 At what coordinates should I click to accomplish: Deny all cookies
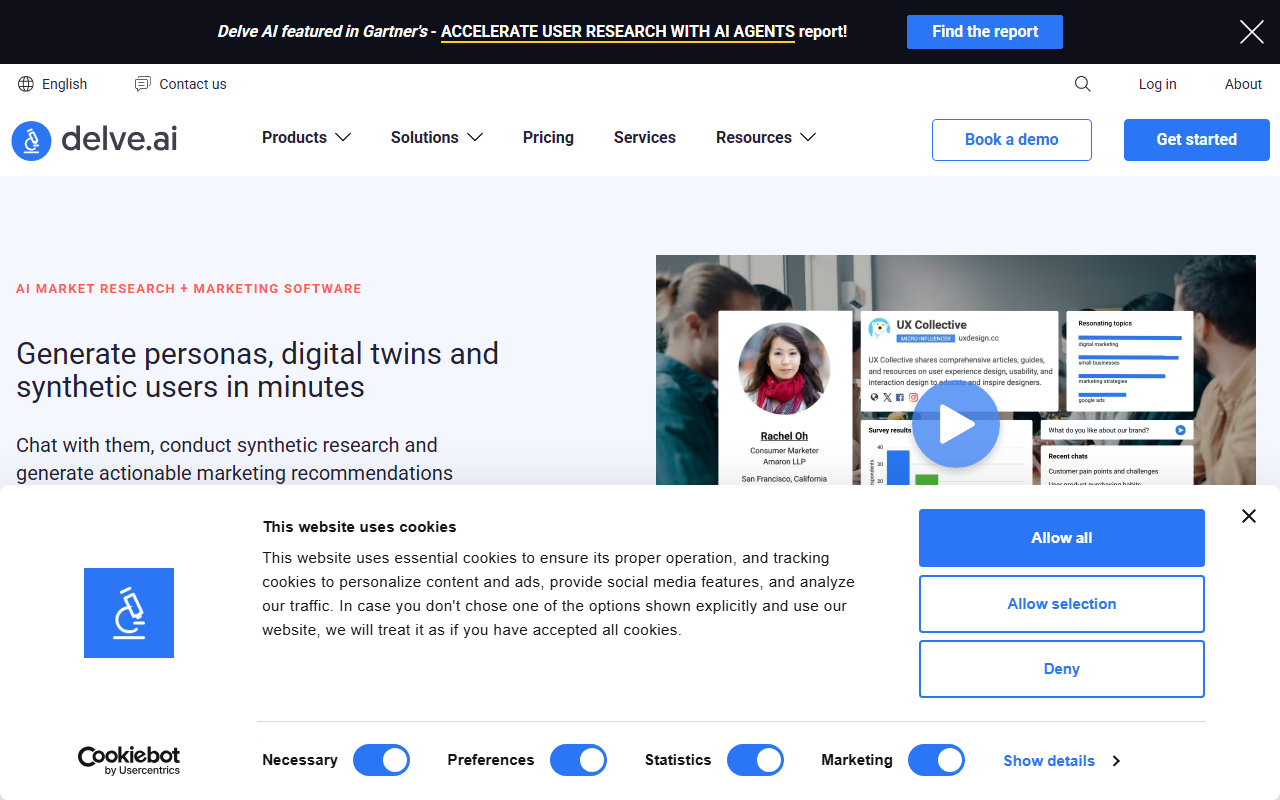(x=1062, y=669)
